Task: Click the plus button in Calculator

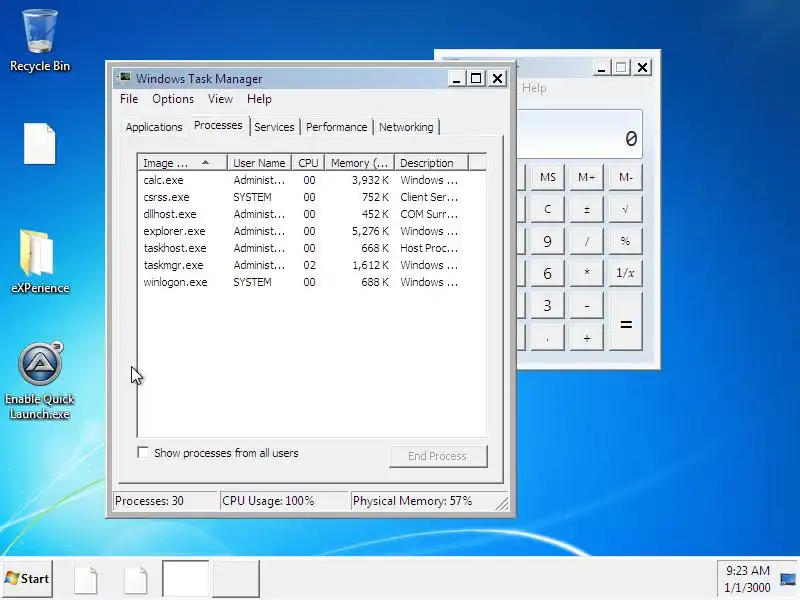Action: [x=587, y=338]
